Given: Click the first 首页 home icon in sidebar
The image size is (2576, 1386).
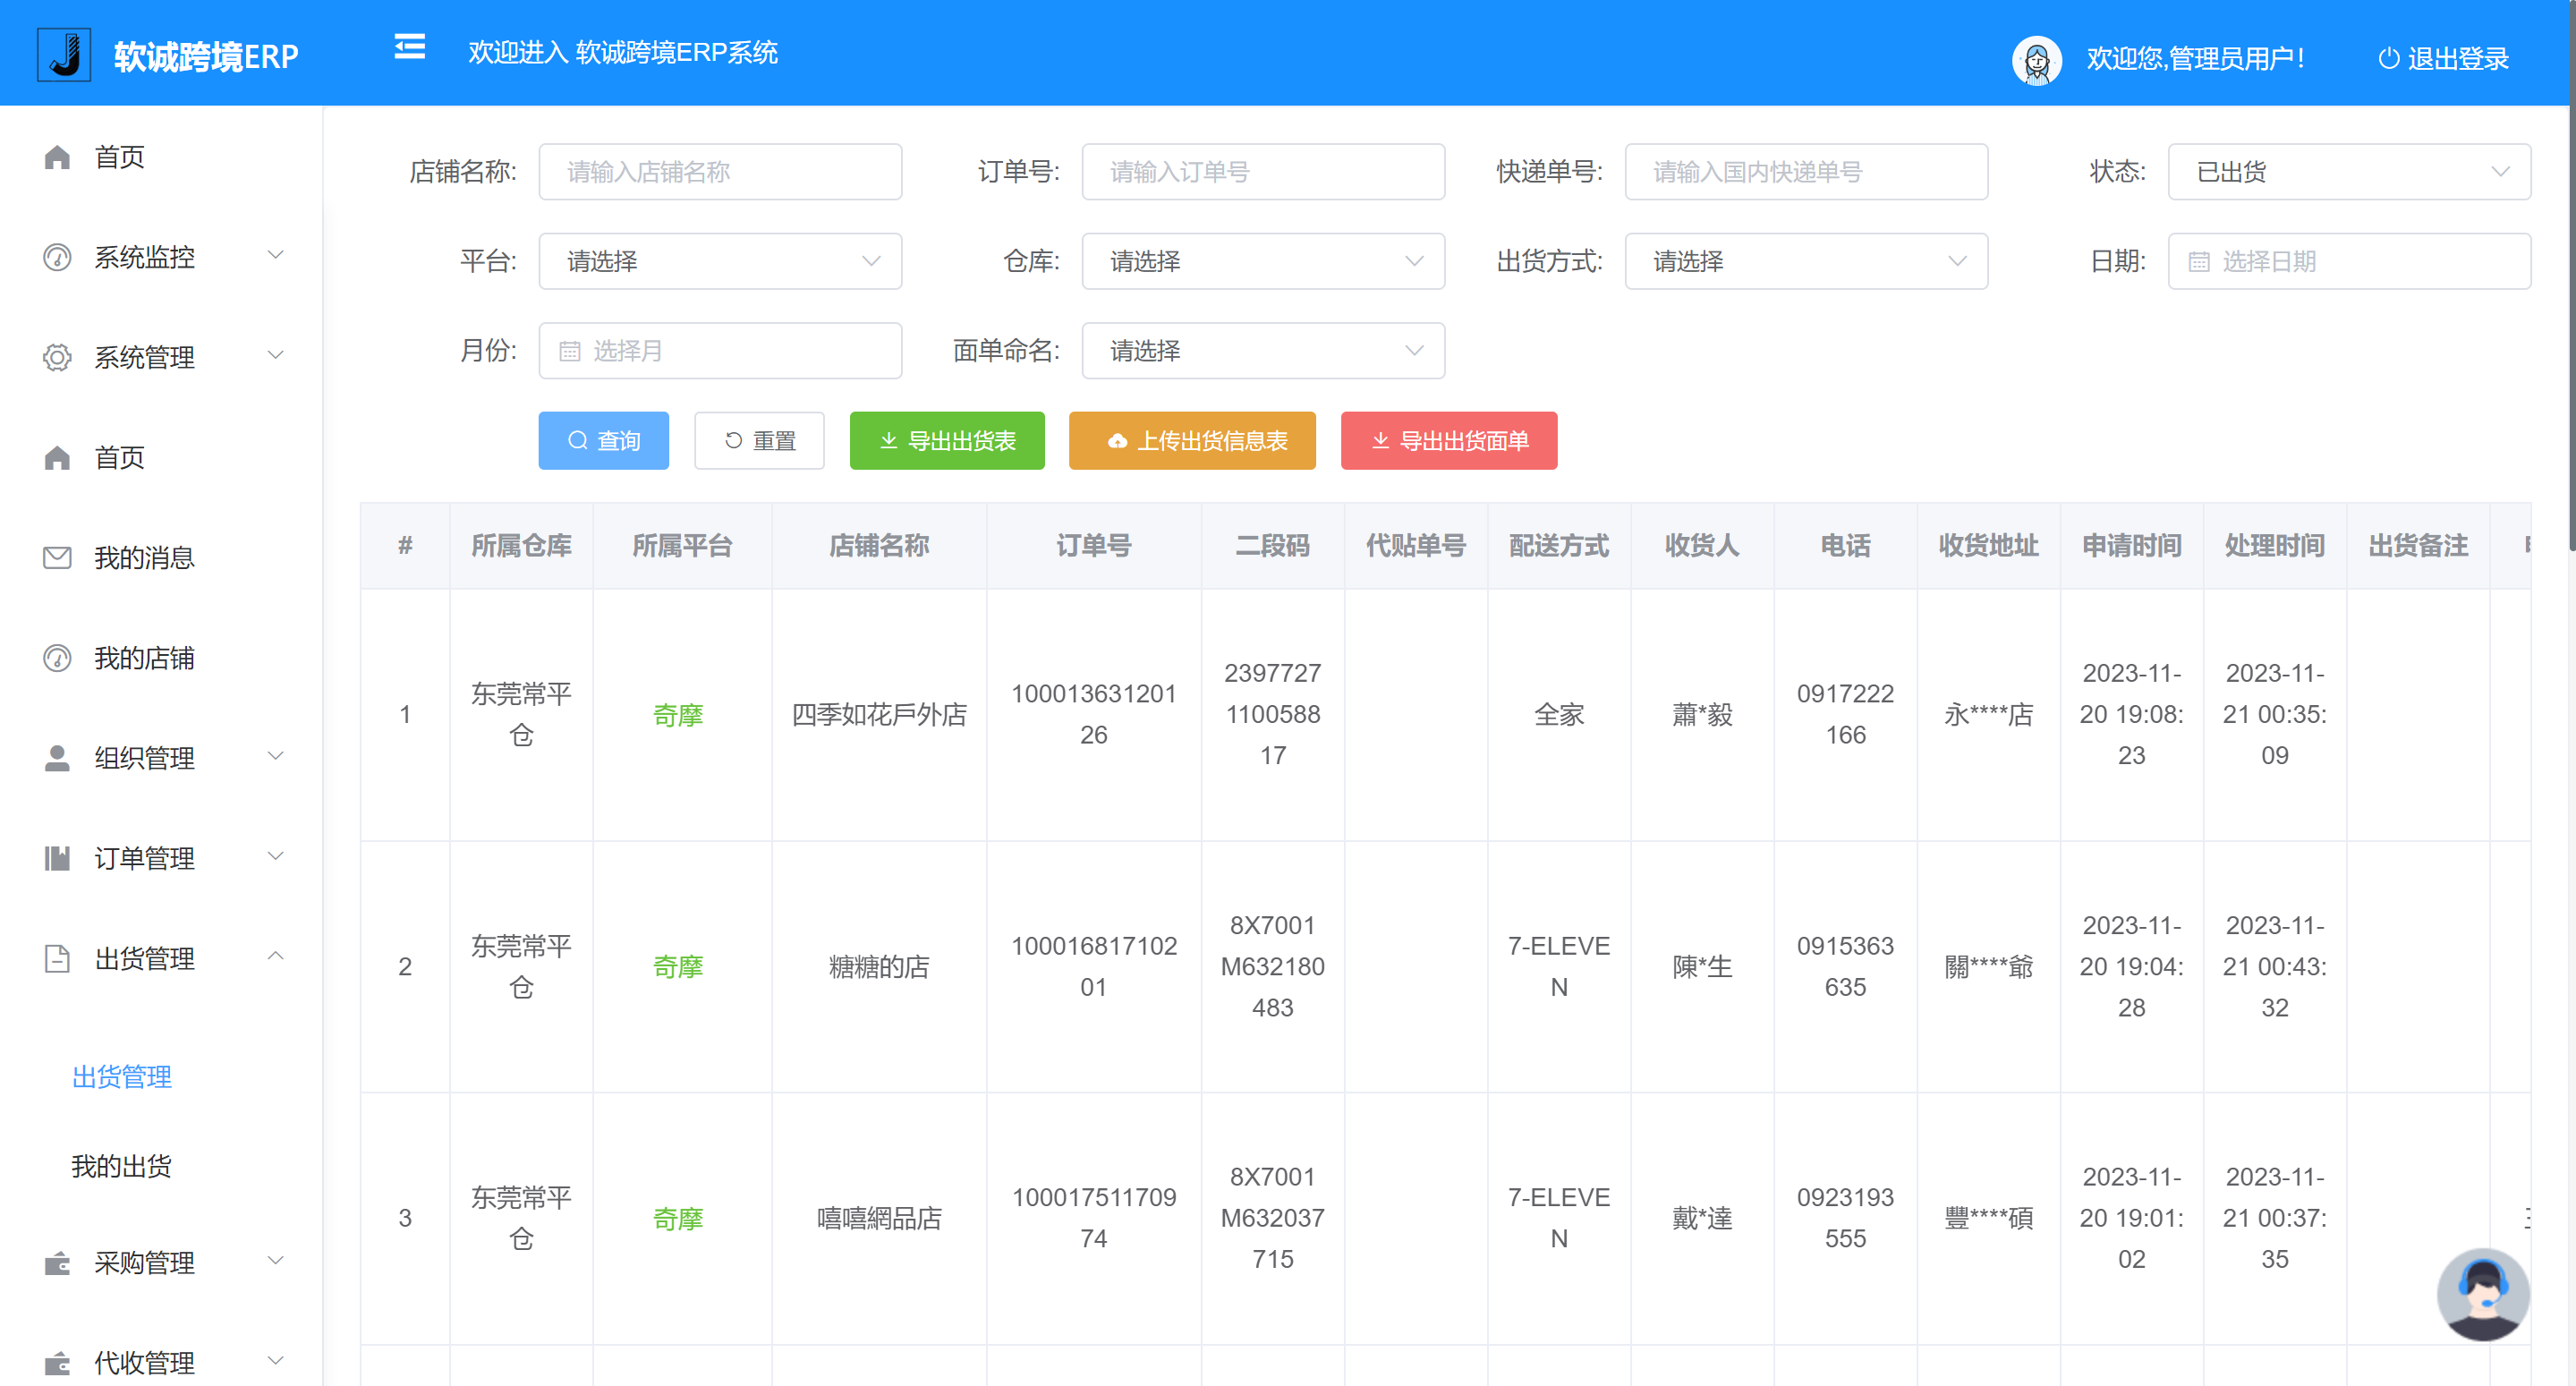Looking at the screenshot, I should click(x=57, y=157).
